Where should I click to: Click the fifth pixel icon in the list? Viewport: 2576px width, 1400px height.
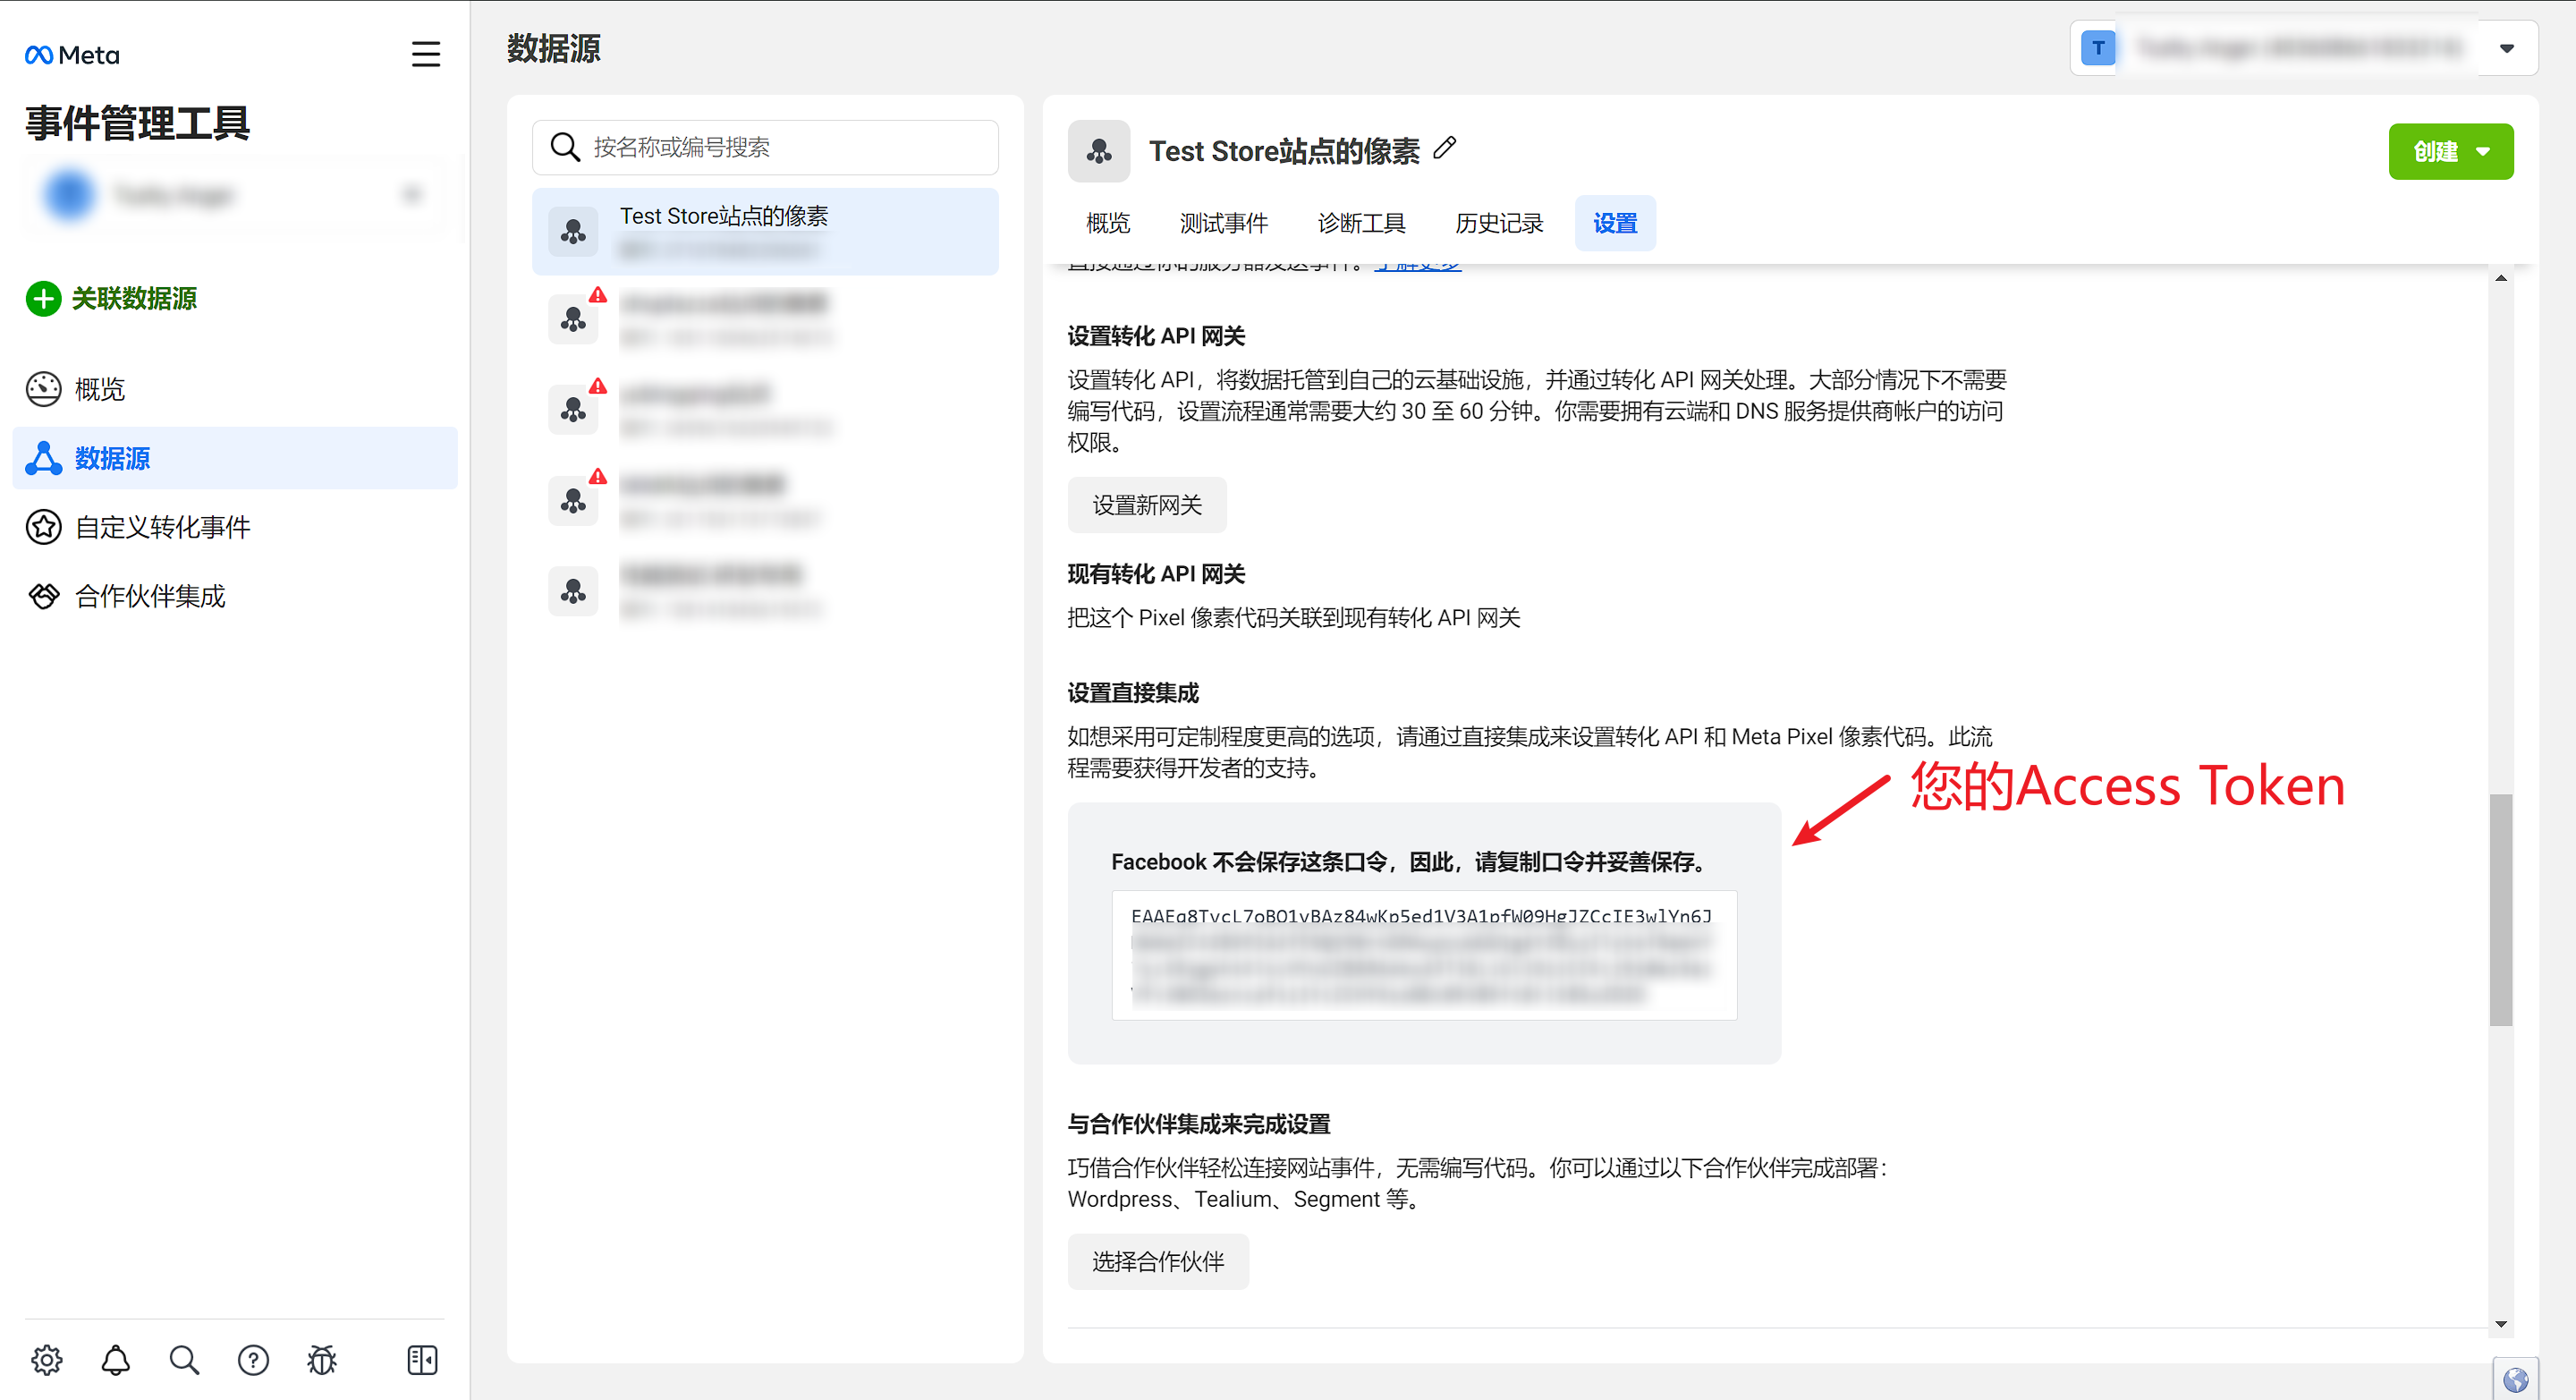(574, 591)
